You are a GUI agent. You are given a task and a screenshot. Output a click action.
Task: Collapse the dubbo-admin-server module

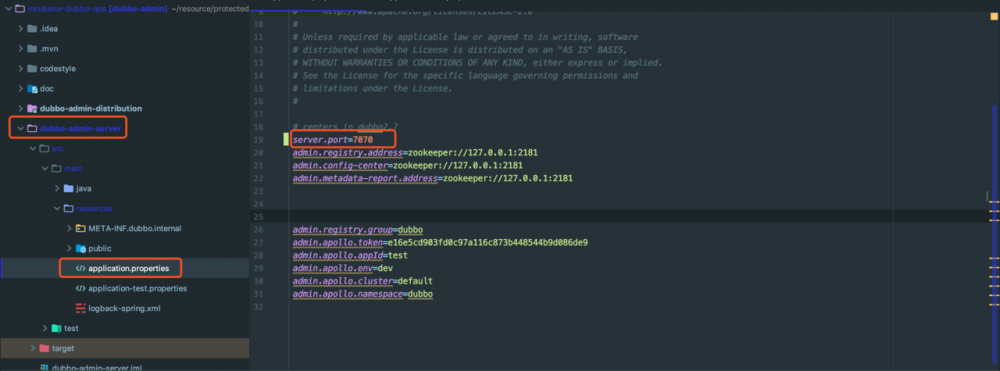click(x=20, y=128)
